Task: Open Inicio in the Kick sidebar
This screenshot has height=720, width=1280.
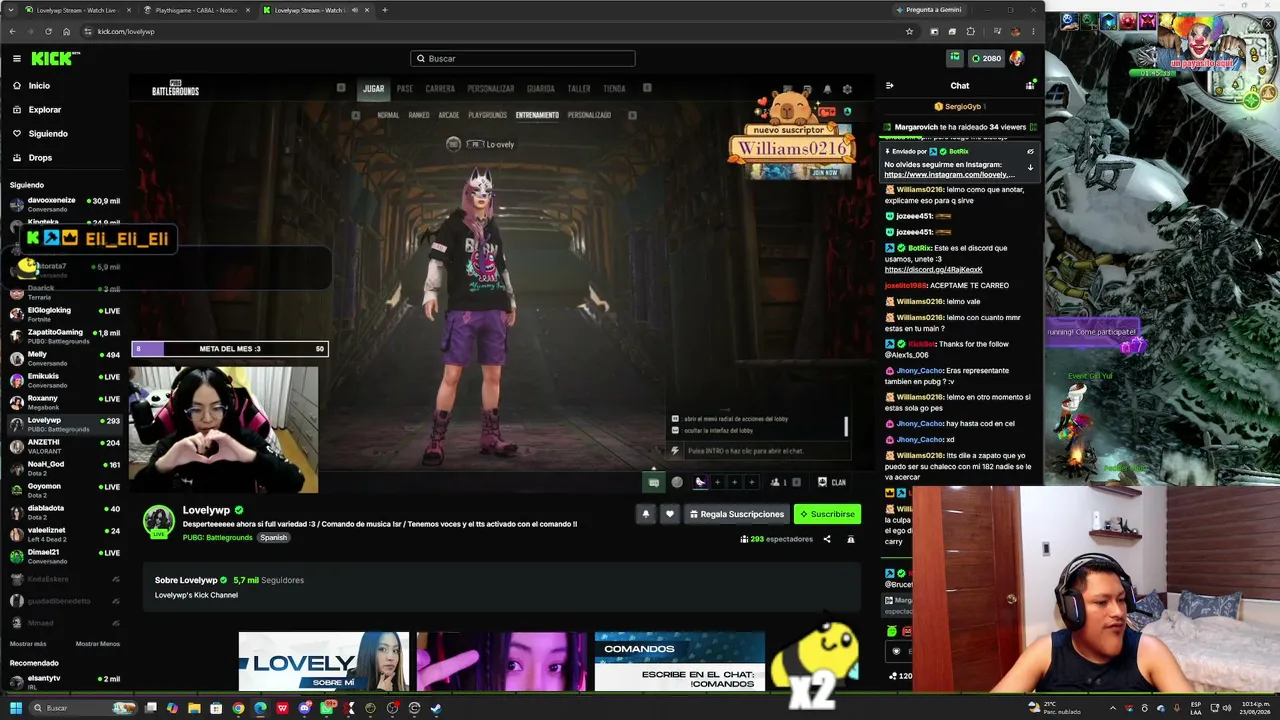Action: point(39,86)
